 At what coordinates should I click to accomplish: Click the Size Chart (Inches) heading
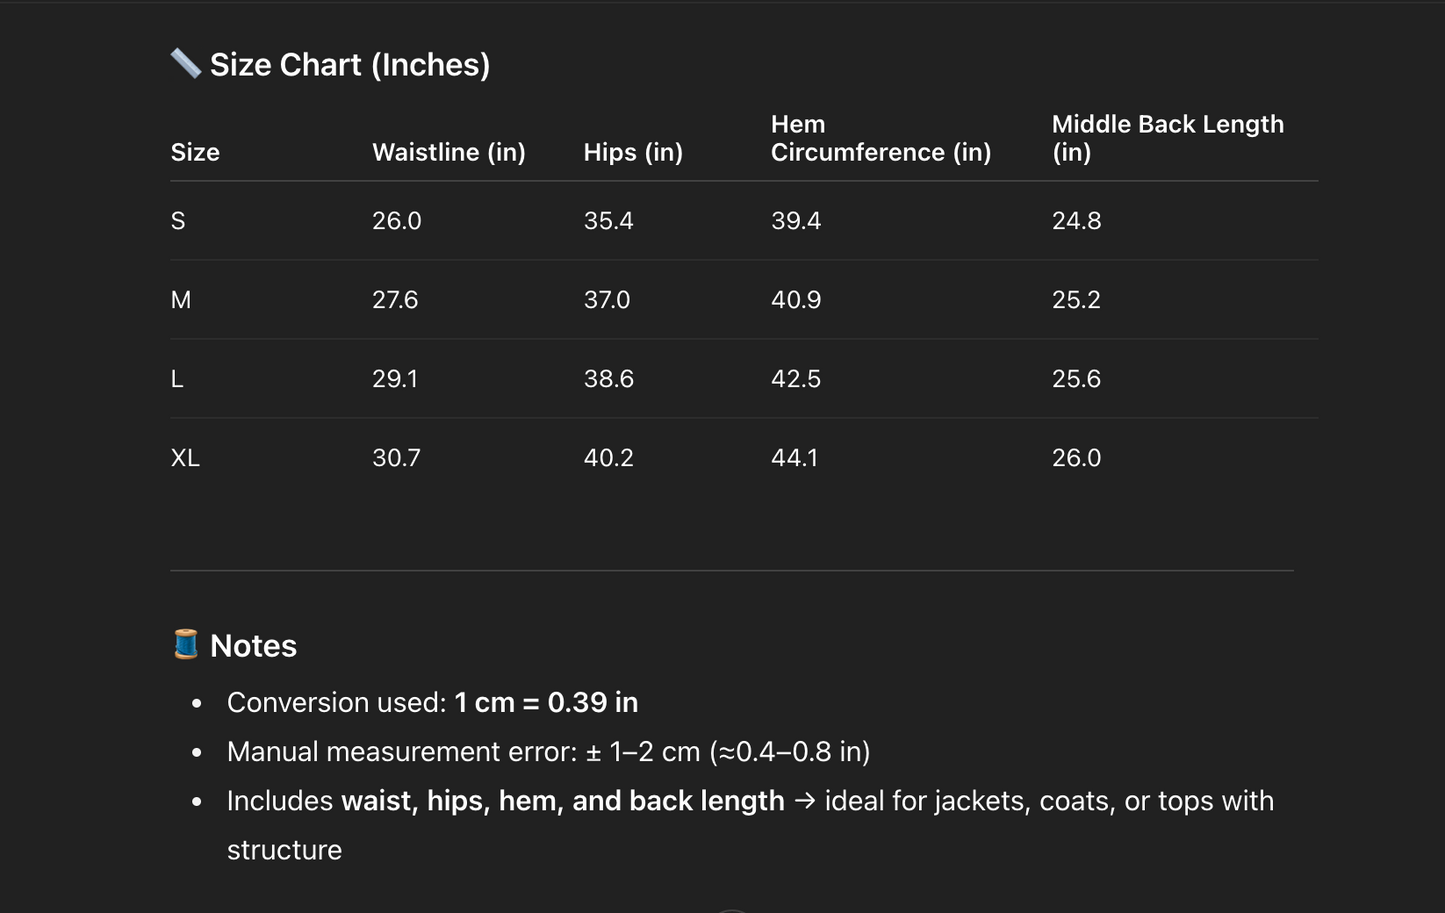tap(349, 65)
